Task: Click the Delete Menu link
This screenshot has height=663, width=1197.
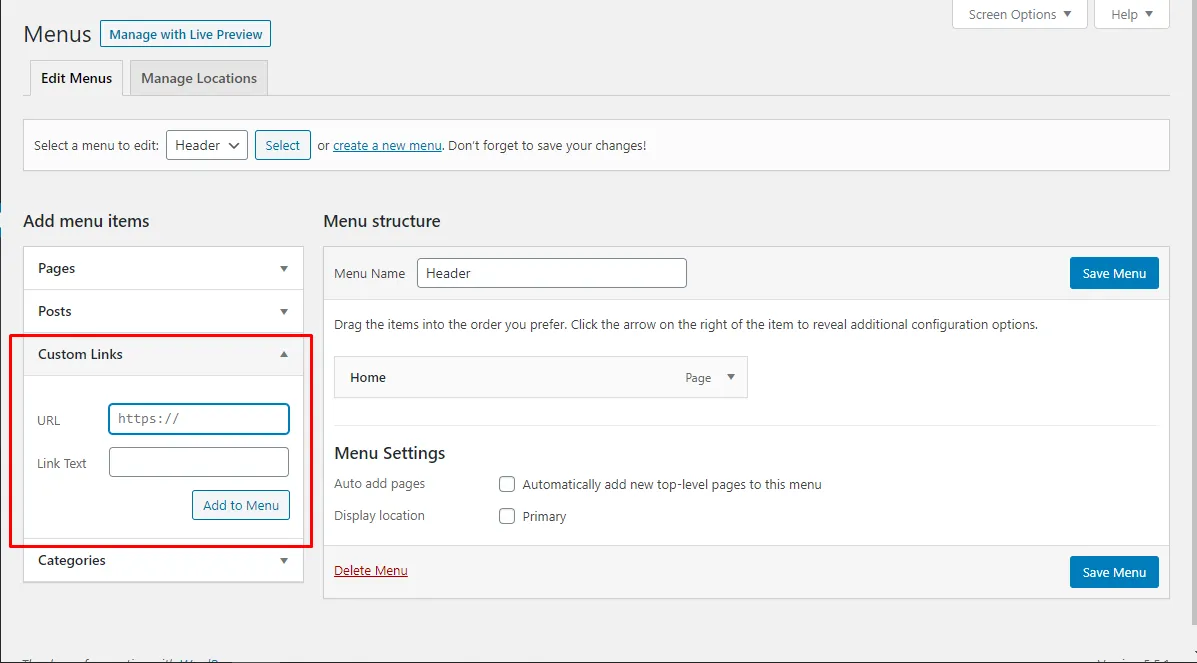Action: coord(371,570)
